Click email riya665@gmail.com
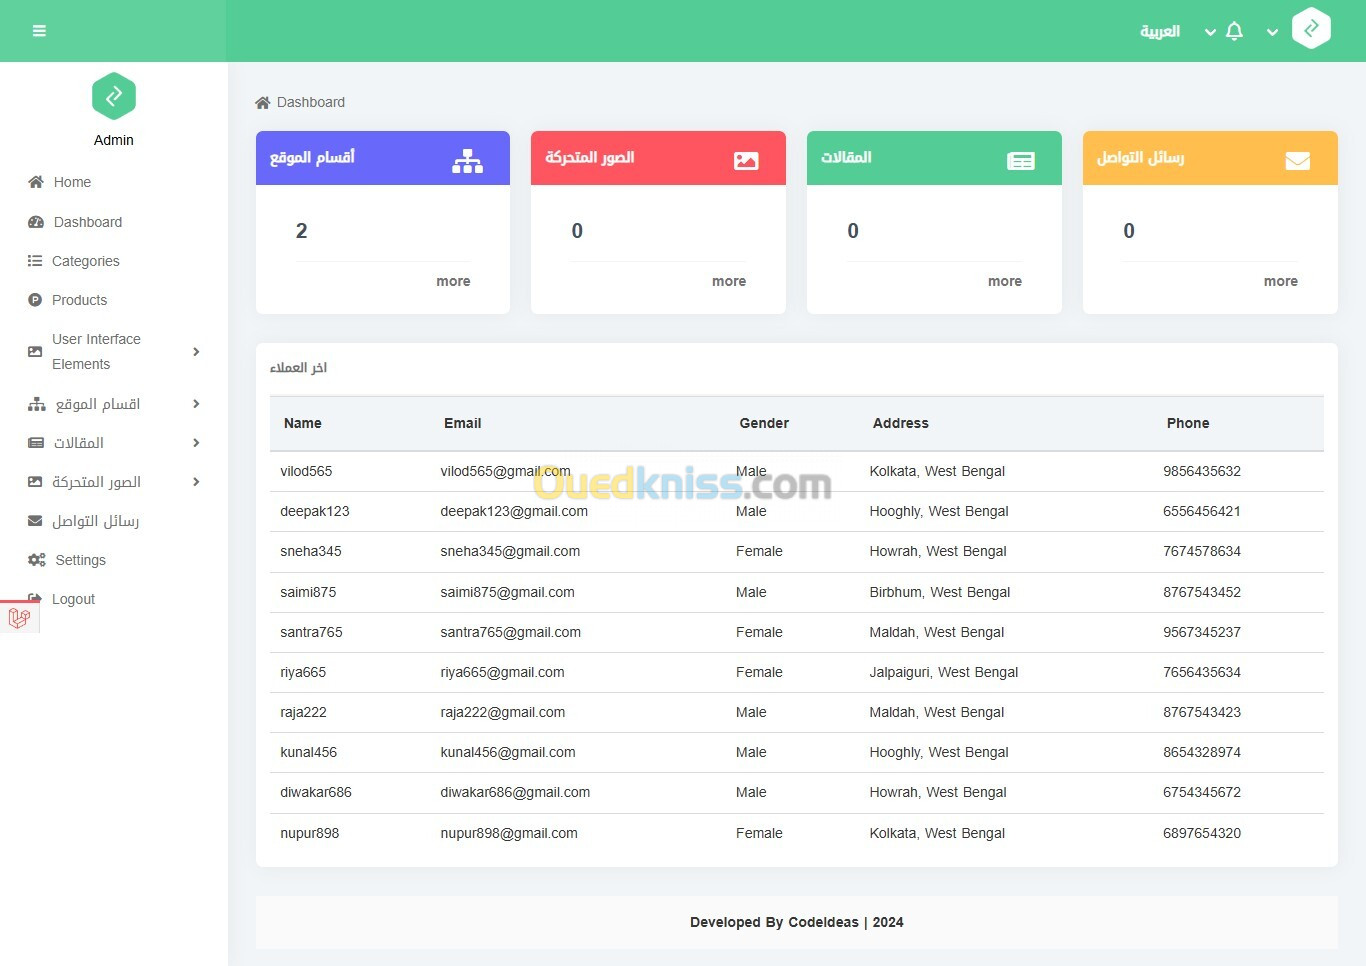The width and height of the screenshot is (1366, 966). (x=502, y=672)
